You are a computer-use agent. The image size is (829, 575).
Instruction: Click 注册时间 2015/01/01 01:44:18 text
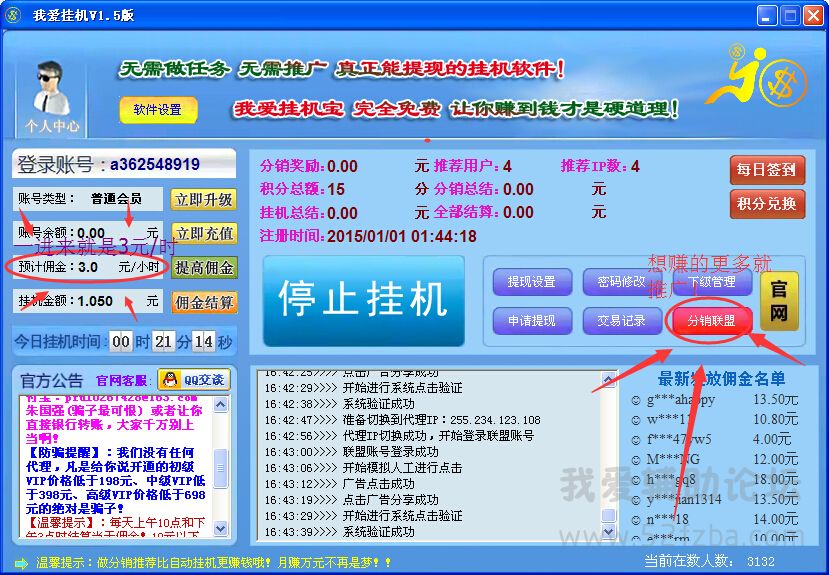coord(368,236)
